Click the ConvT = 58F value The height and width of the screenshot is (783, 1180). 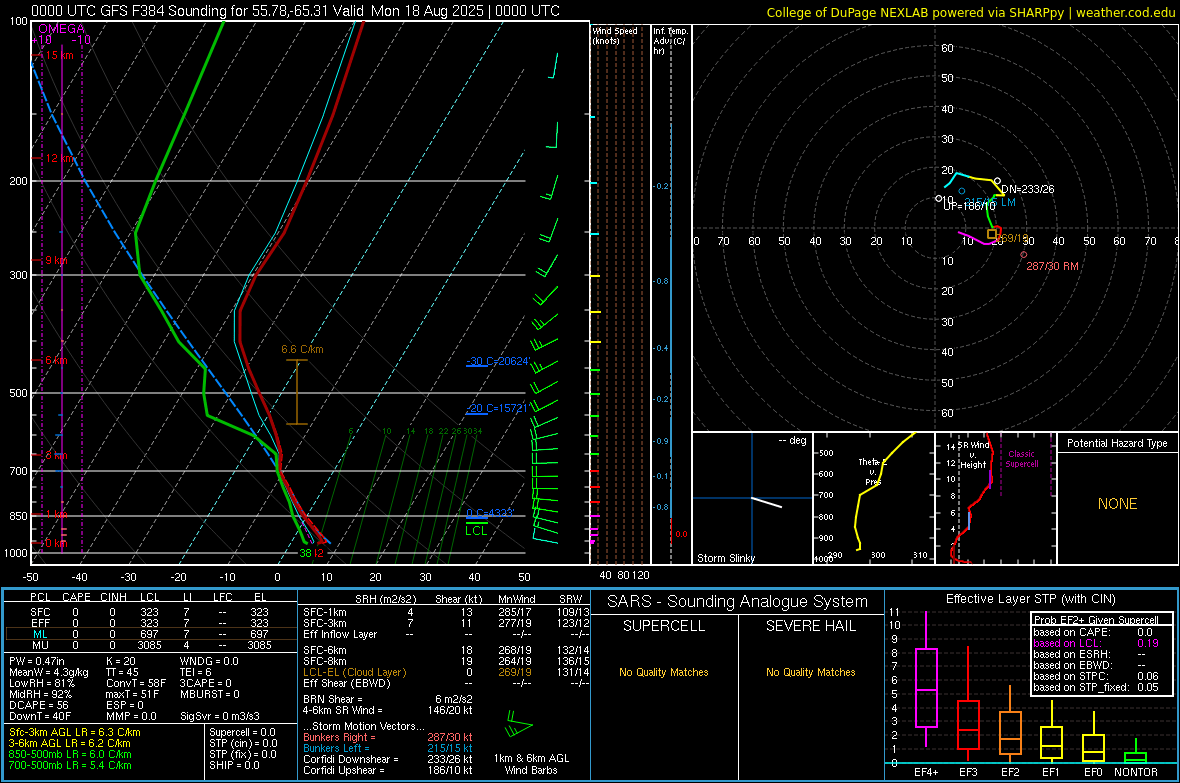pyautogui.click(x=136, y=683)
